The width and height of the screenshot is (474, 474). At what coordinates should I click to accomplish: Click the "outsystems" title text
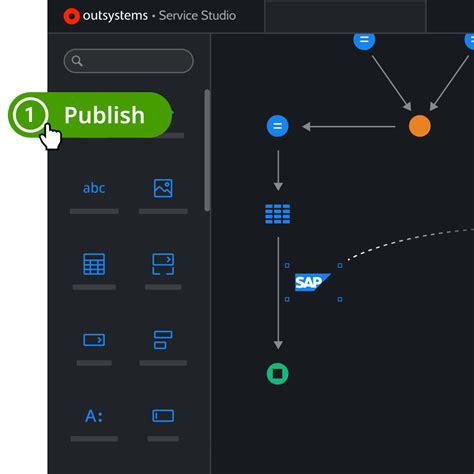(115, 16)
